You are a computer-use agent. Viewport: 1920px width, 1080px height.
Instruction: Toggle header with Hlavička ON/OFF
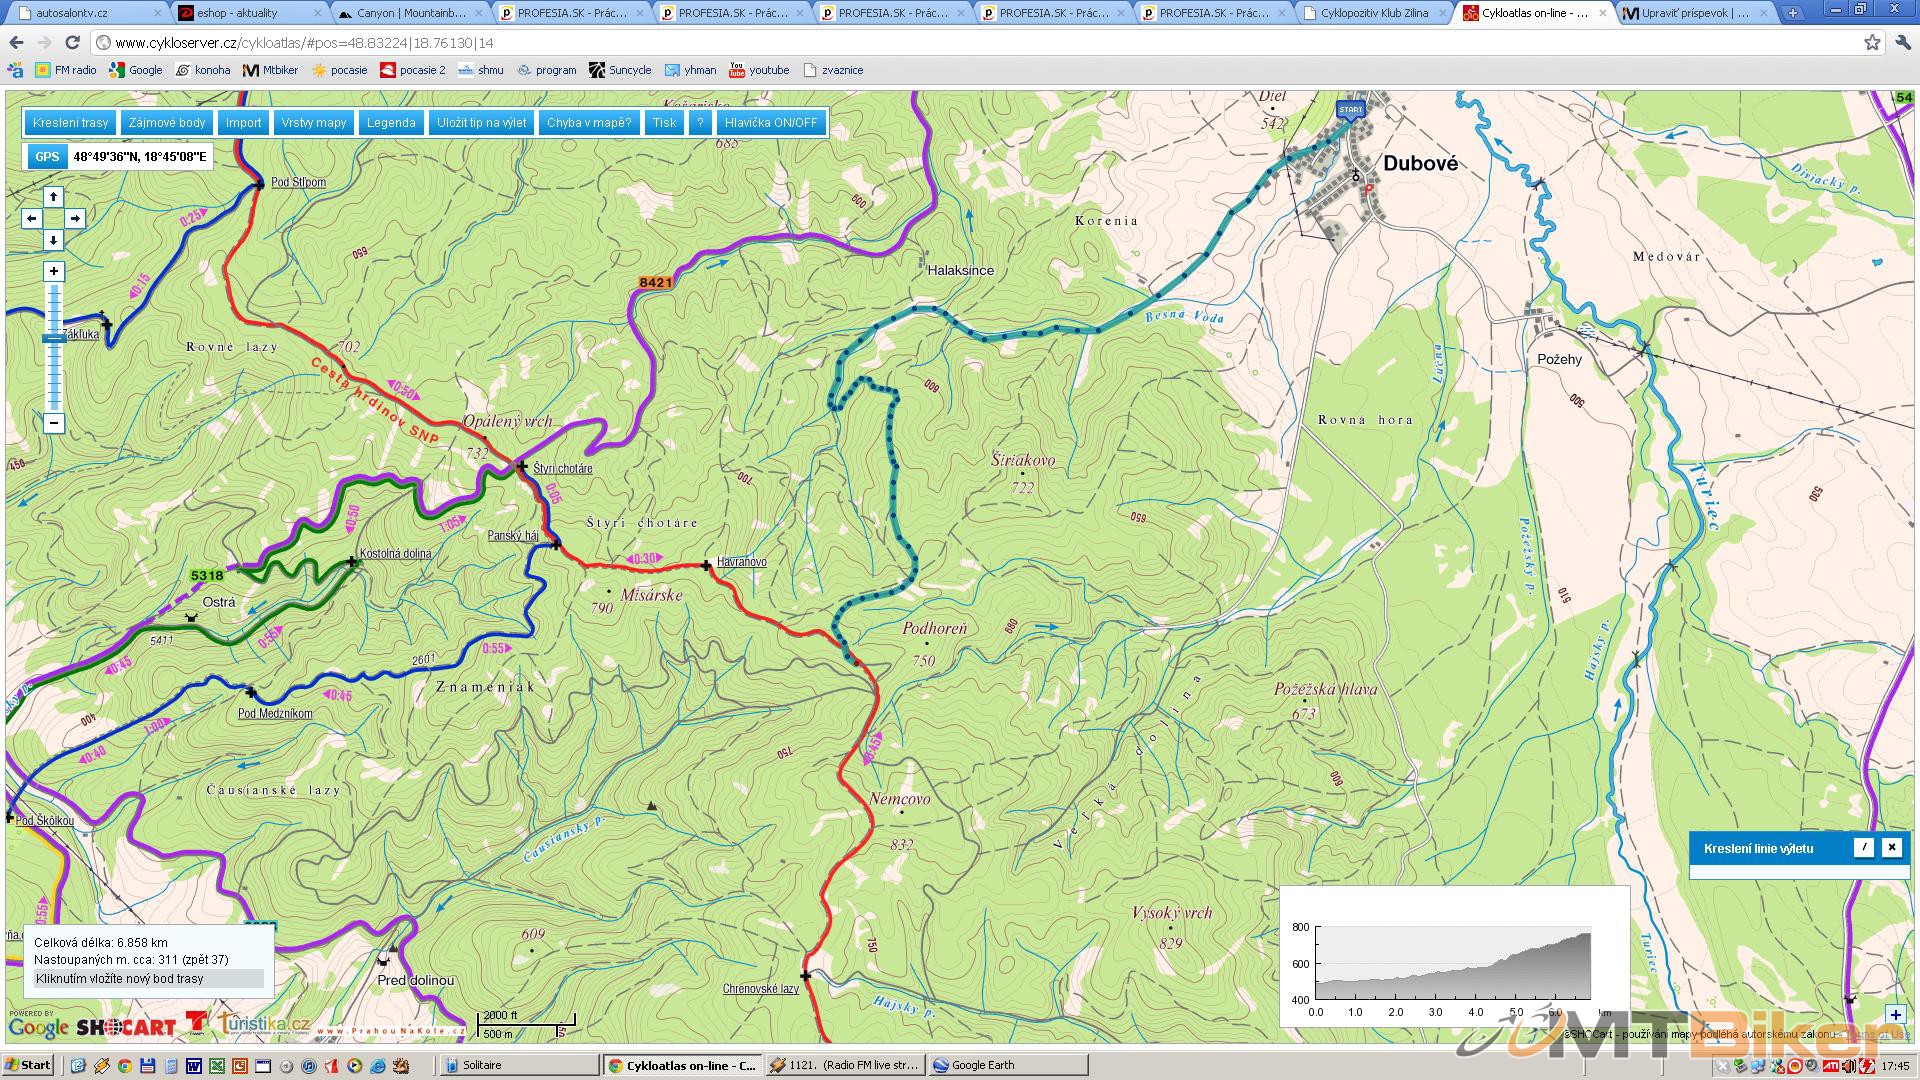(x=771, y=122)
